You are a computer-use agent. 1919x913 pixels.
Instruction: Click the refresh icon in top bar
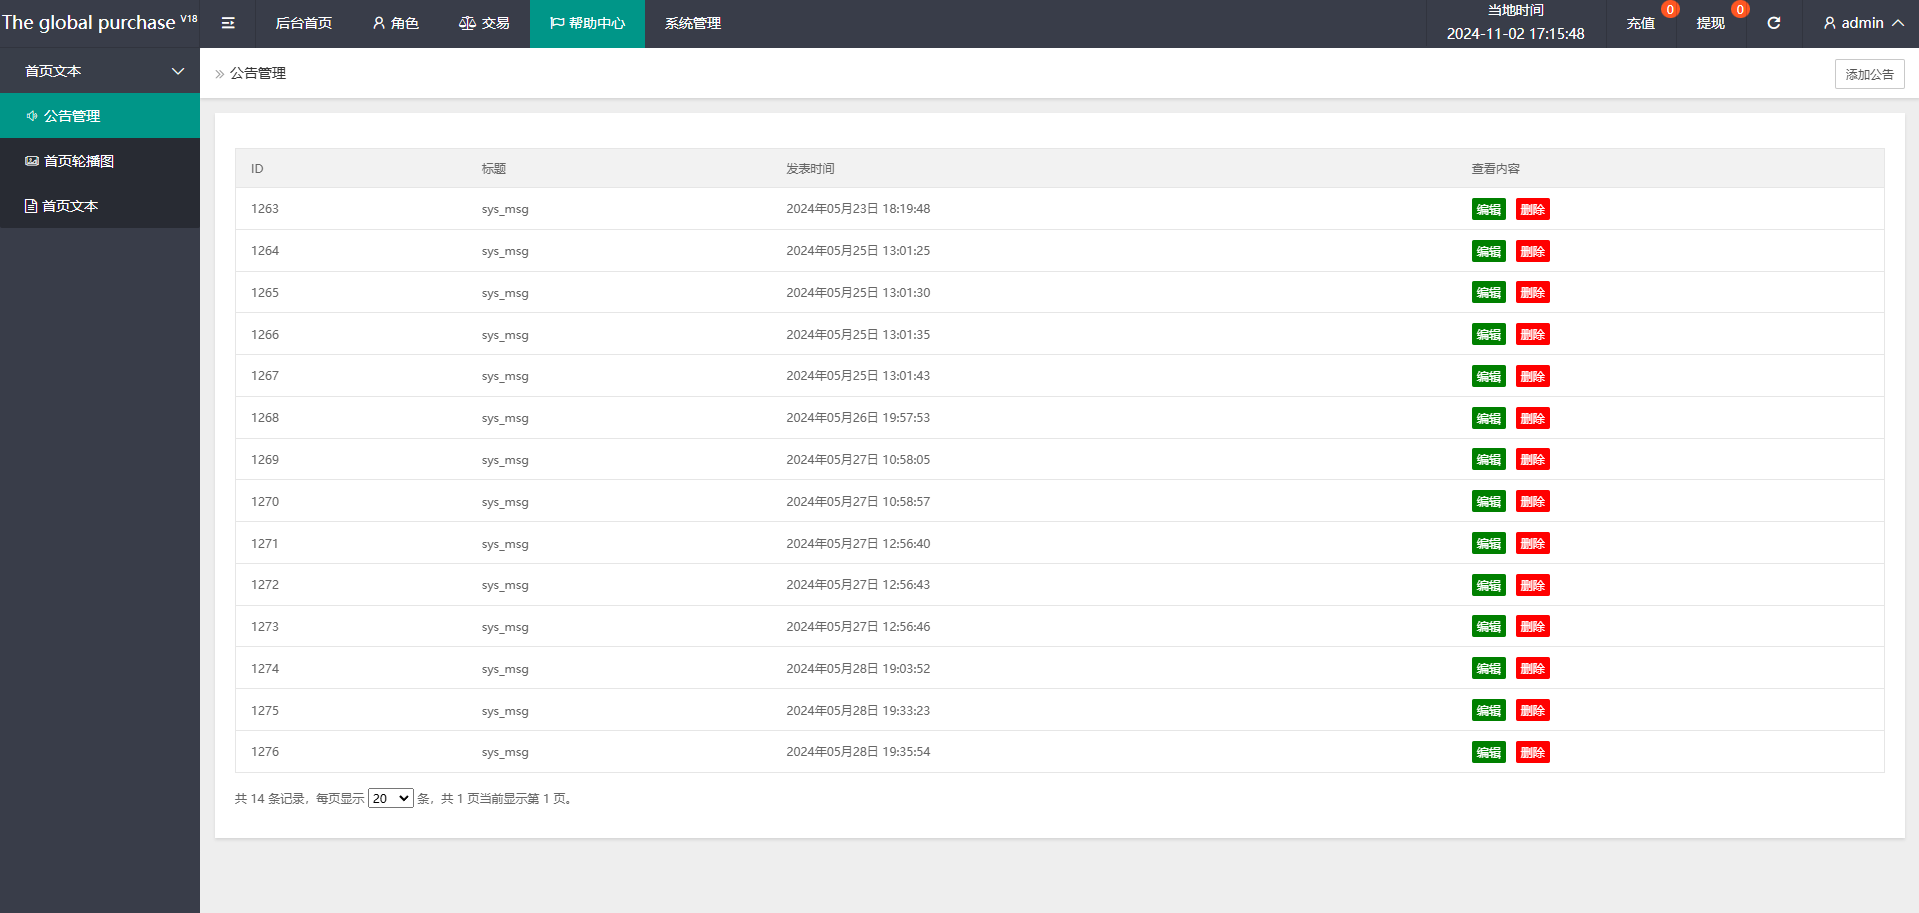(x=1773, y=23)
